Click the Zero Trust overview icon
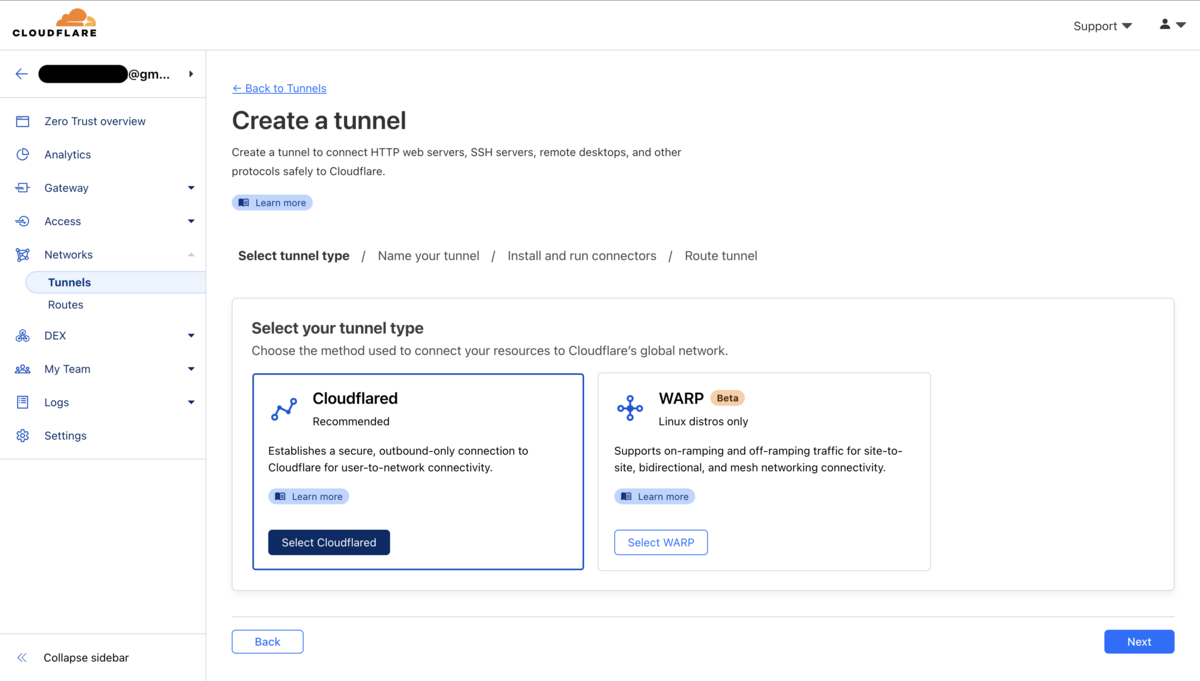 [22, 121]
